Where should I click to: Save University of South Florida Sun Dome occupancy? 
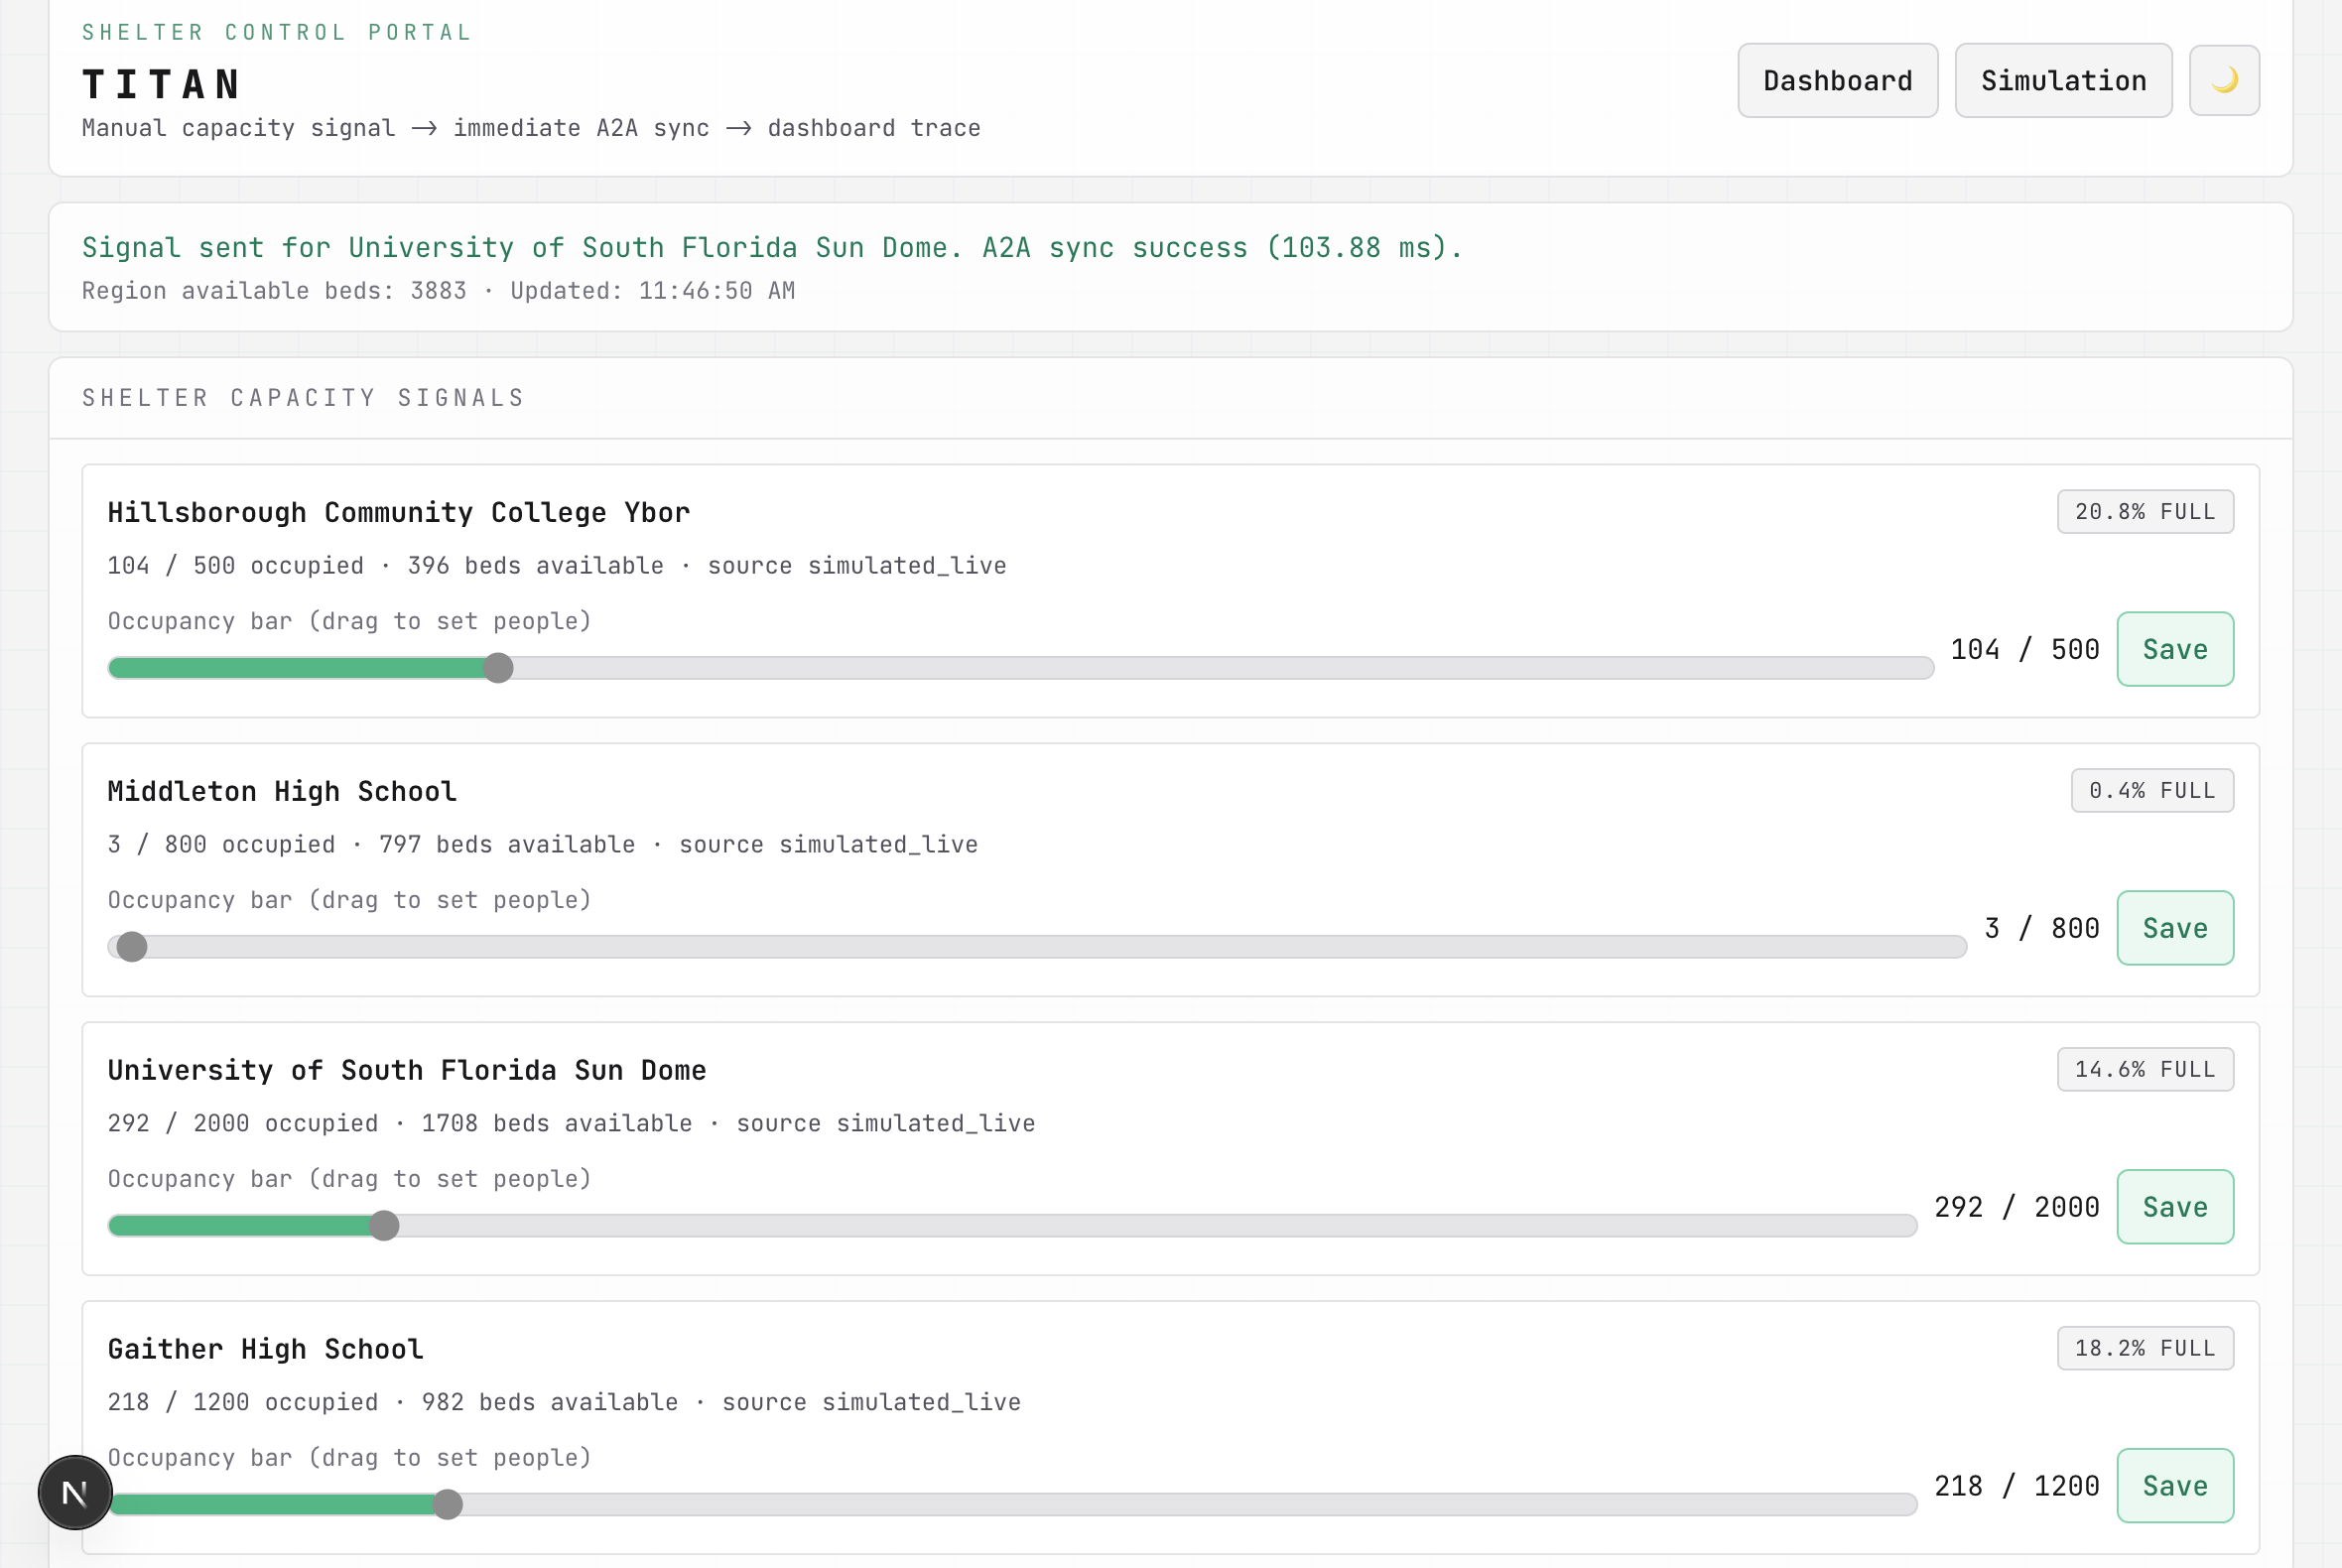tap(2174, 1207)
